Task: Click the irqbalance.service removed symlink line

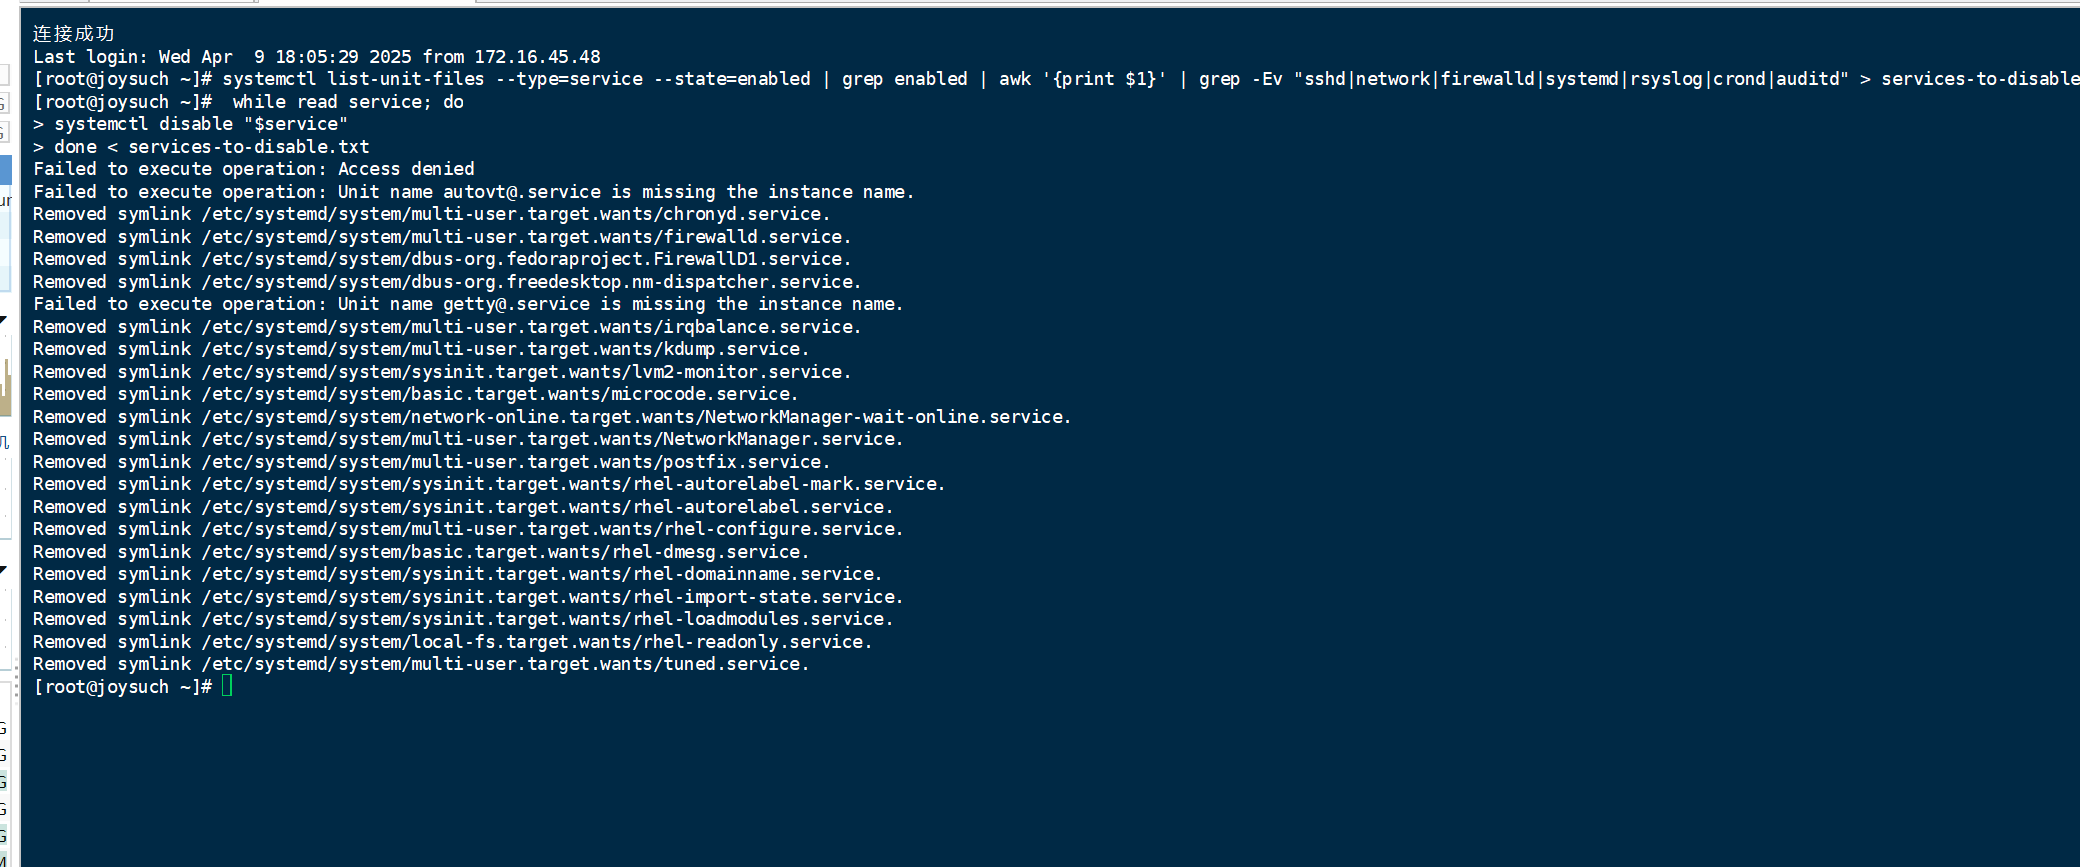Action: [447, 327]
